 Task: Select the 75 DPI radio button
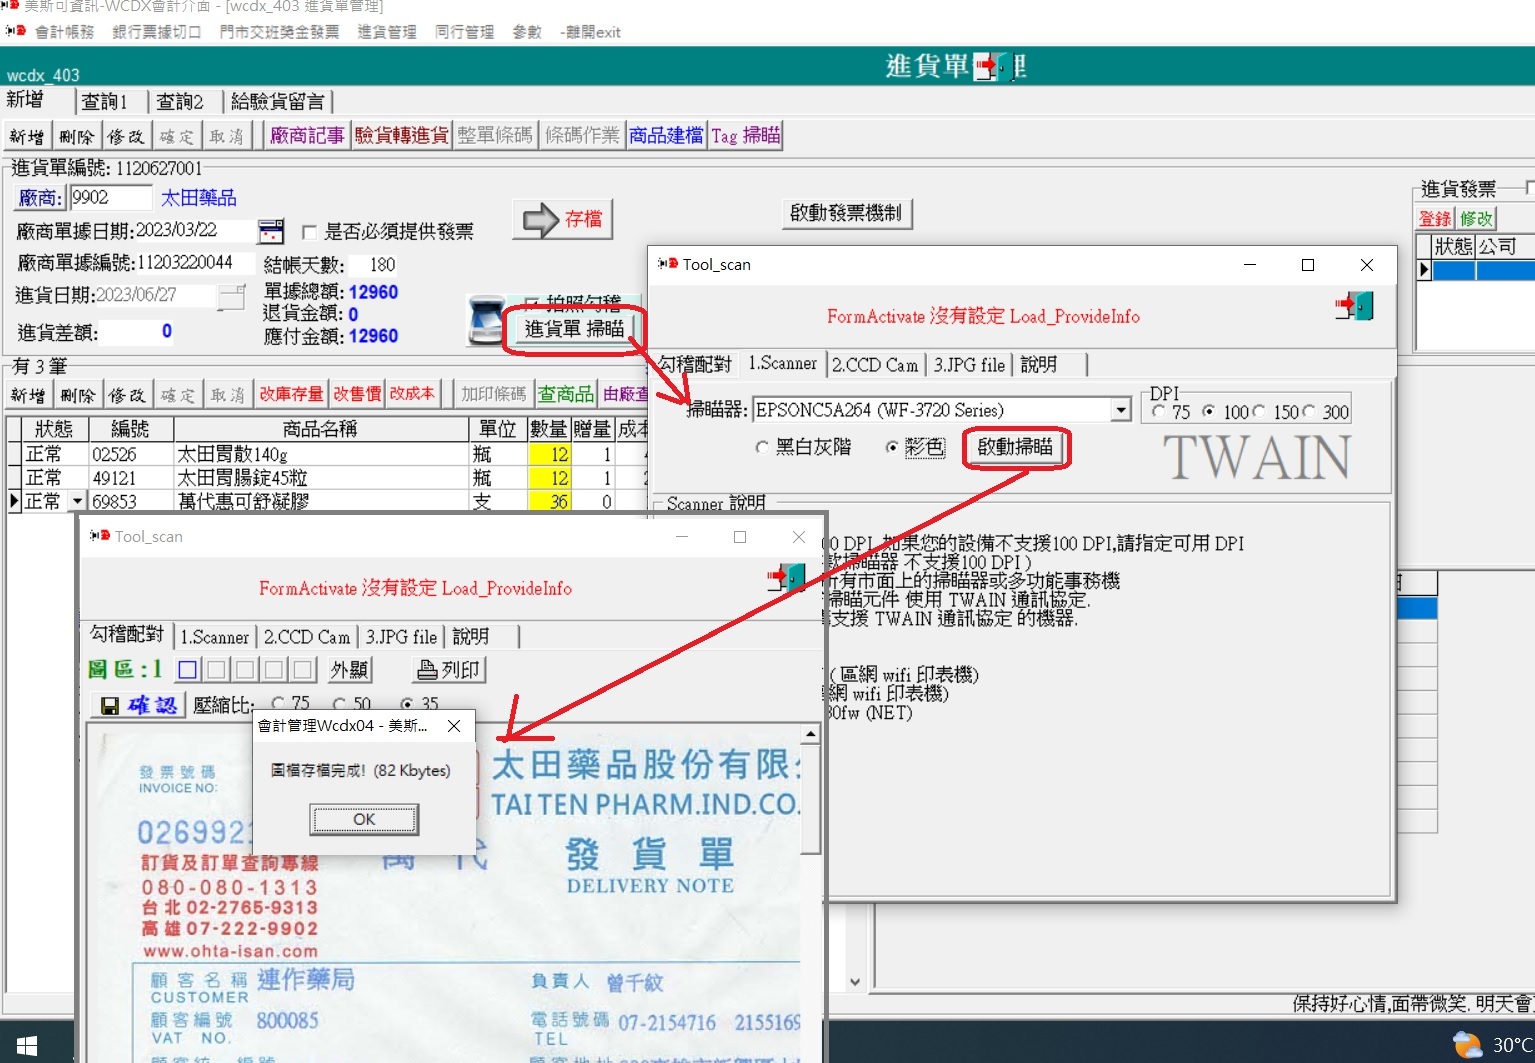[1158, 411]
